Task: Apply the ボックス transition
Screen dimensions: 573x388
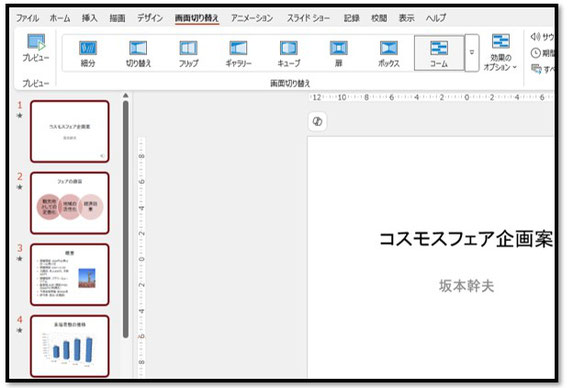Action: 389,53
